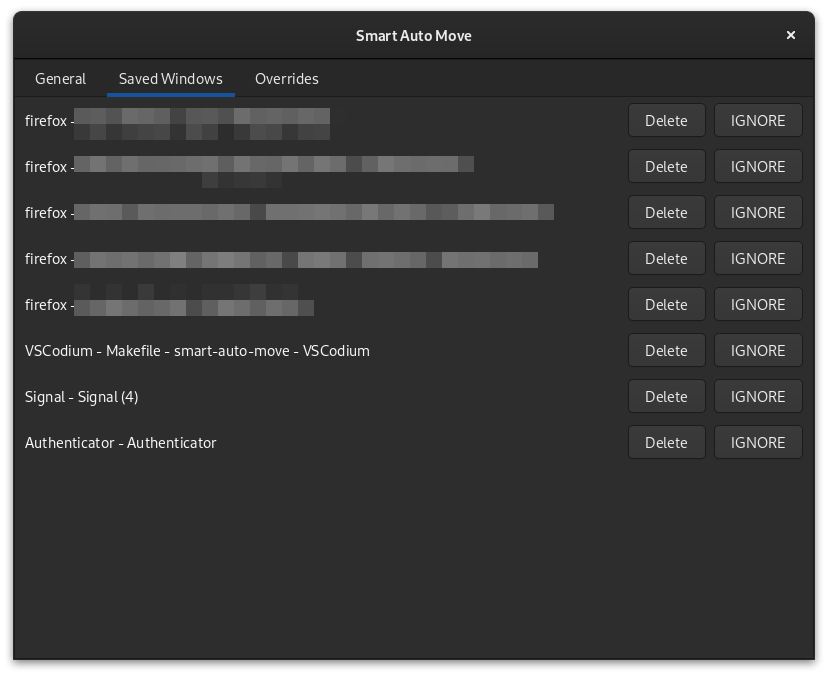Open the Overrides tab
The image size is (828, 676).
(x=287, y=79)
